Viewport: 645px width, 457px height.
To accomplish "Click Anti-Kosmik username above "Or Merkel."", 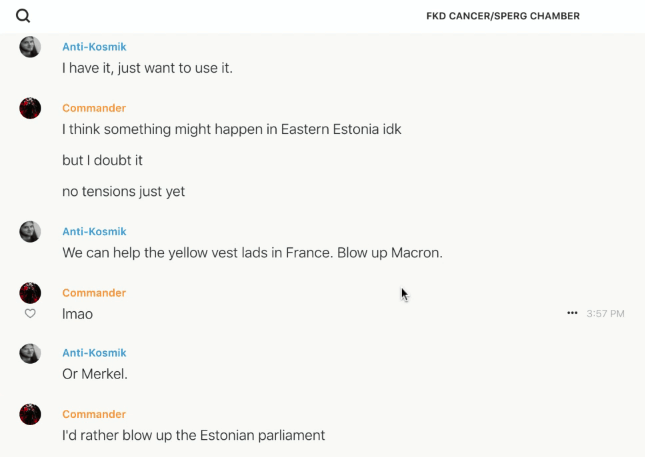I will (x=94, y=353).
